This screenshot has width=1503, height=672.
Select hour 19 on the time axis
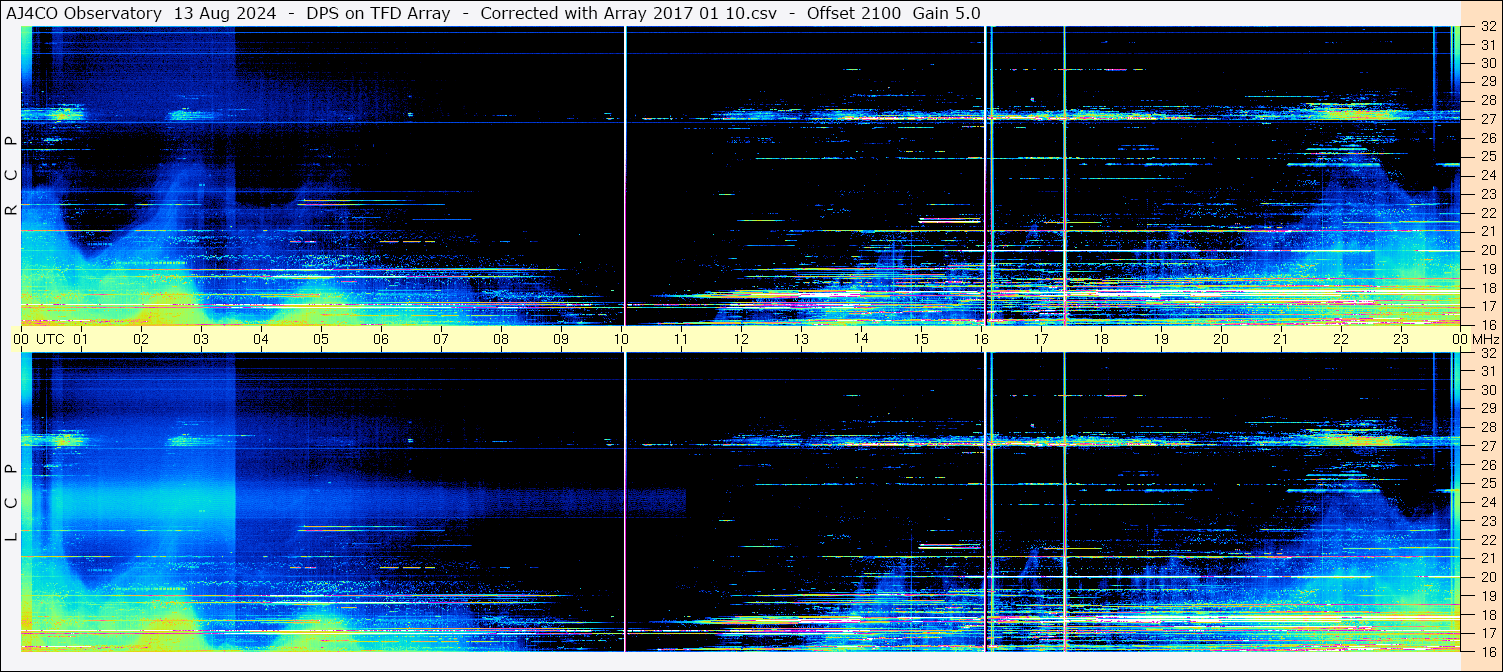1161,339
